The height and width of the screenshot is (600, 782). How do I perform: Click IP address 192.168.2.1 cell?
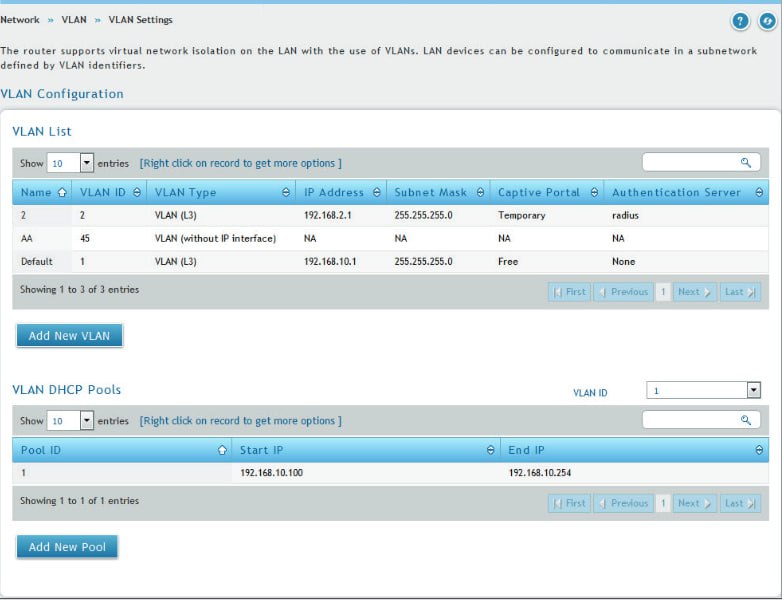[328, 215]
